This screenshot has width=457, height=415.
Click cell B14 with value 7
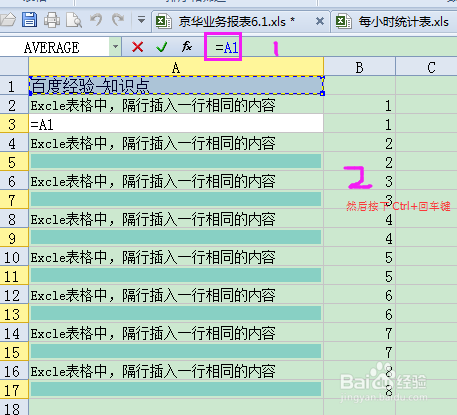point(359,333)
